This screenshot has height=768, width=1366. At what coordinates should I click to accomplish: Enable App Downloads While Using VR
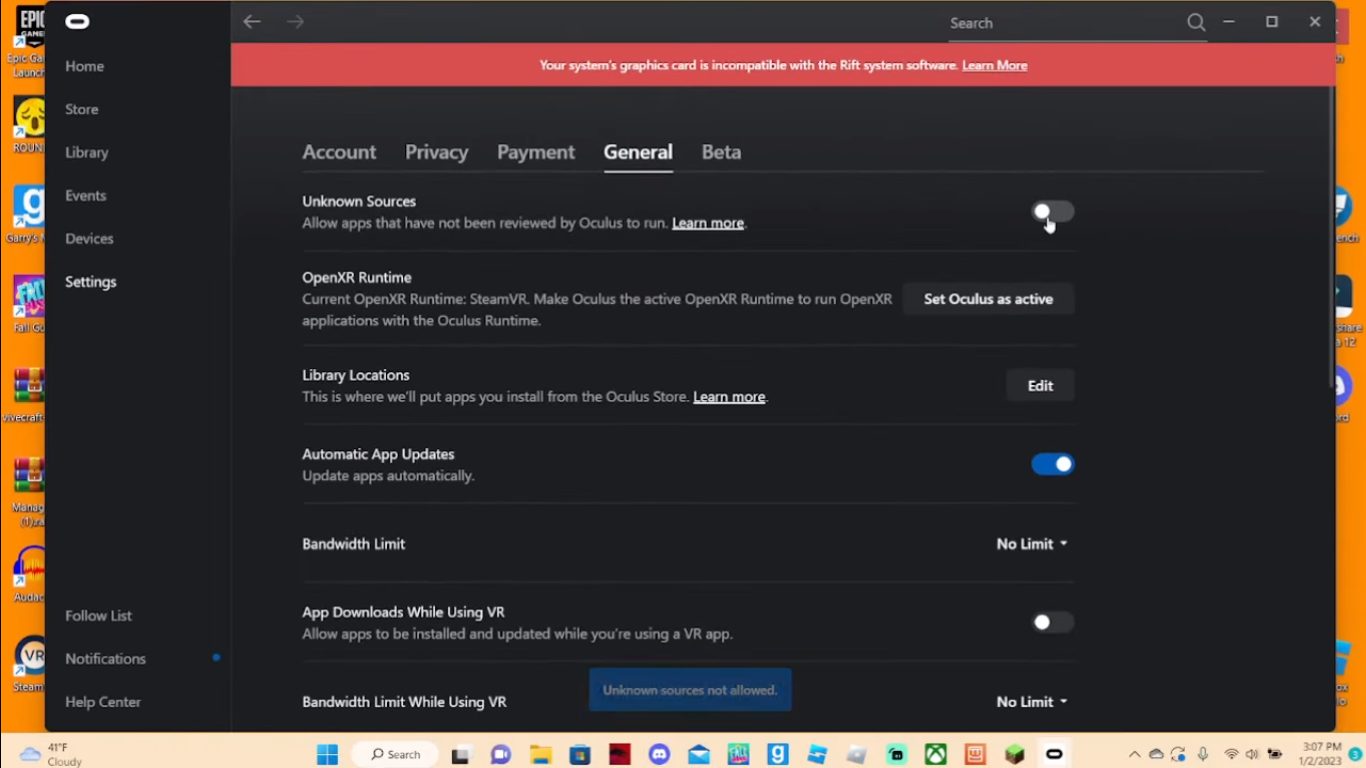point(1052,622)
